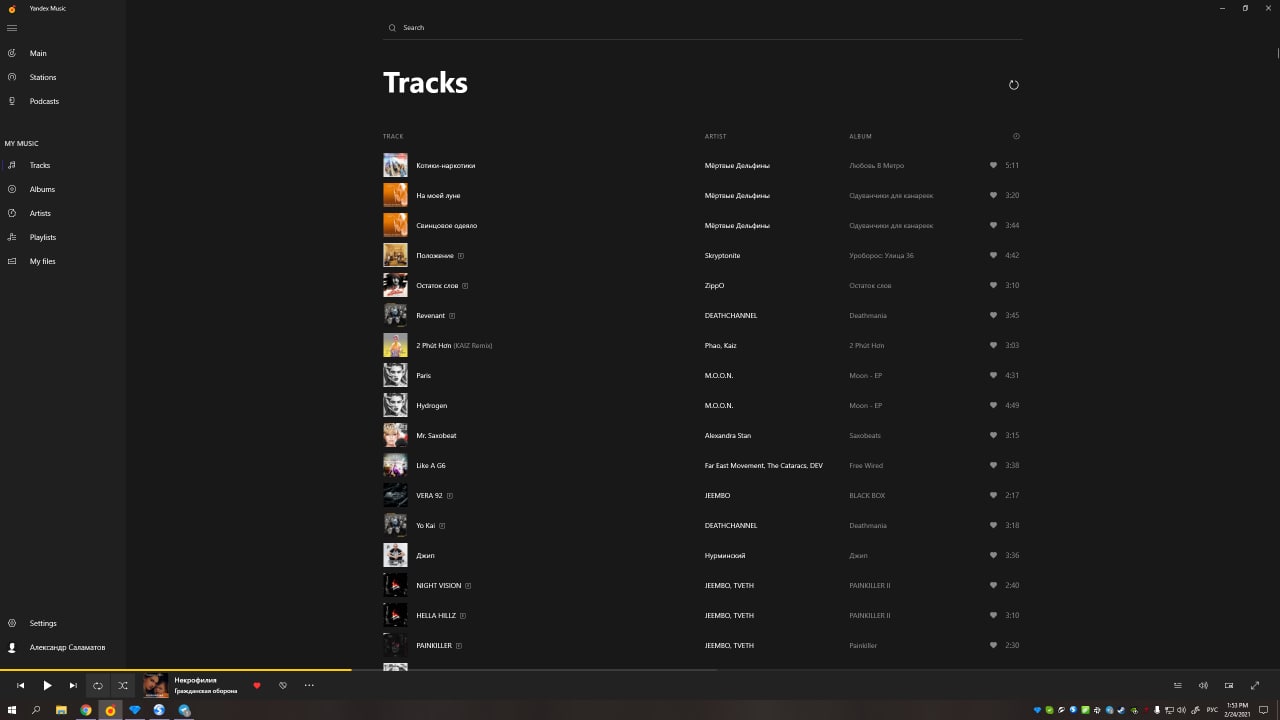Toggle the like heart for Revenant
1280x720 pixels.
click(x=993, y=315)
